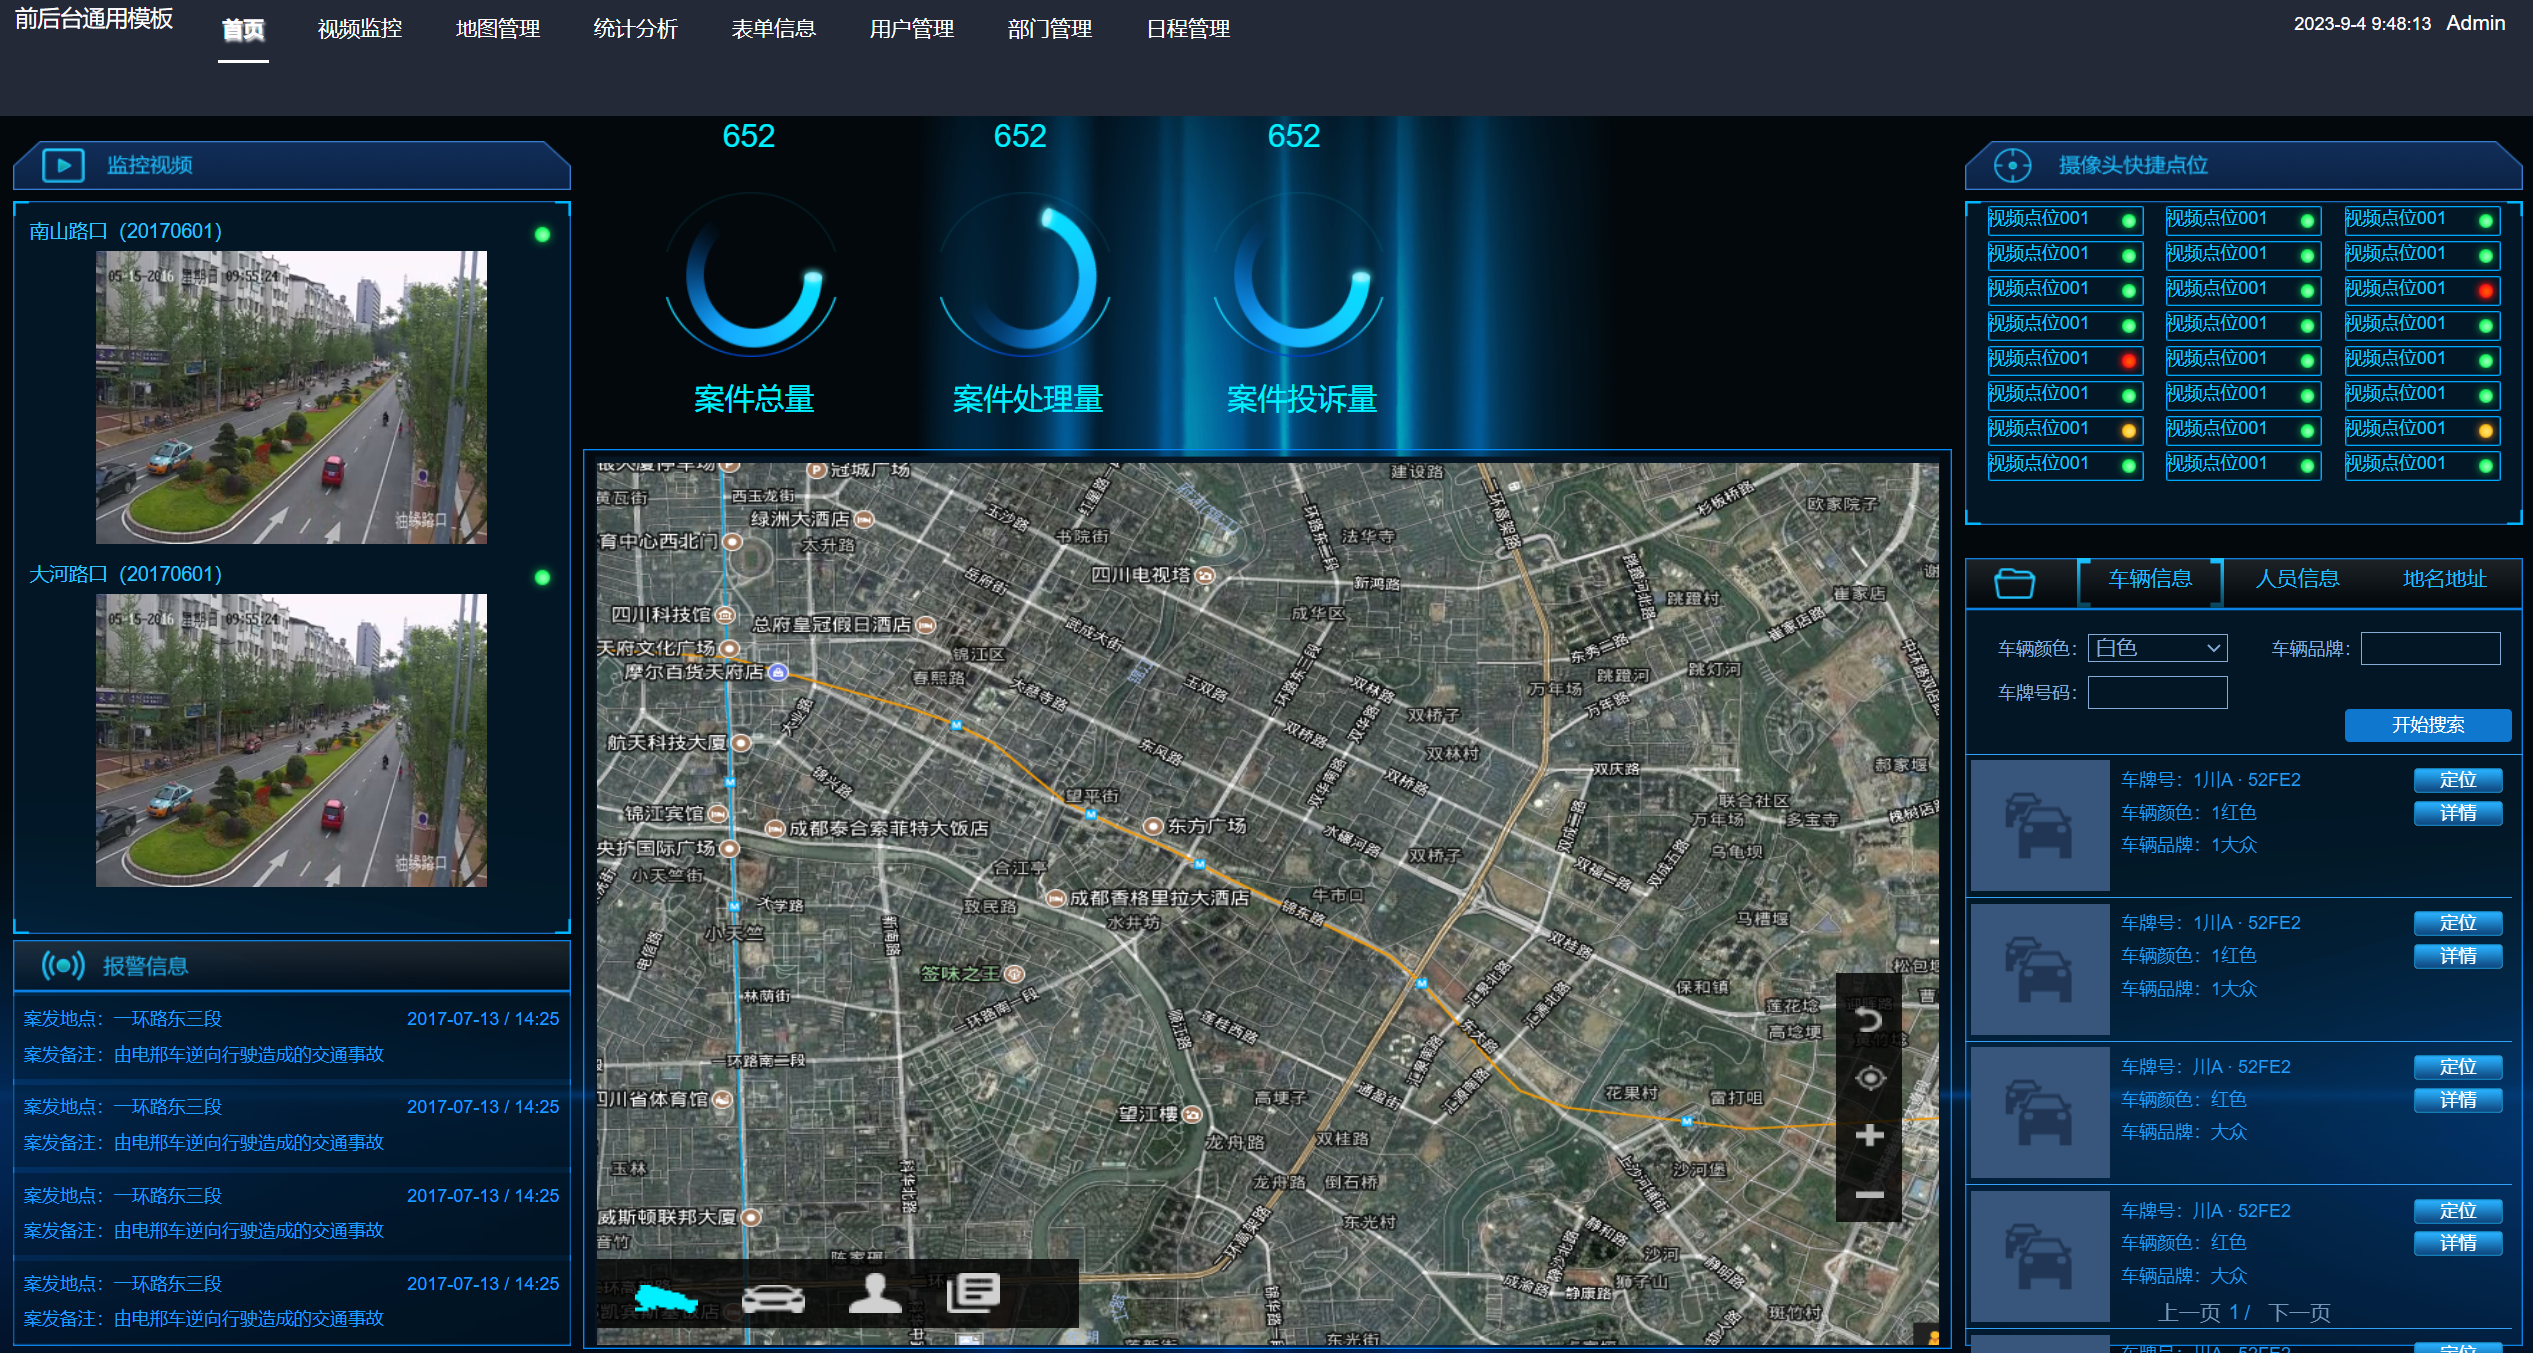This screenshot has height=1353, width=2533.
Task: Click the map rotate/undo arrow control
Action: point(1869,1020)
